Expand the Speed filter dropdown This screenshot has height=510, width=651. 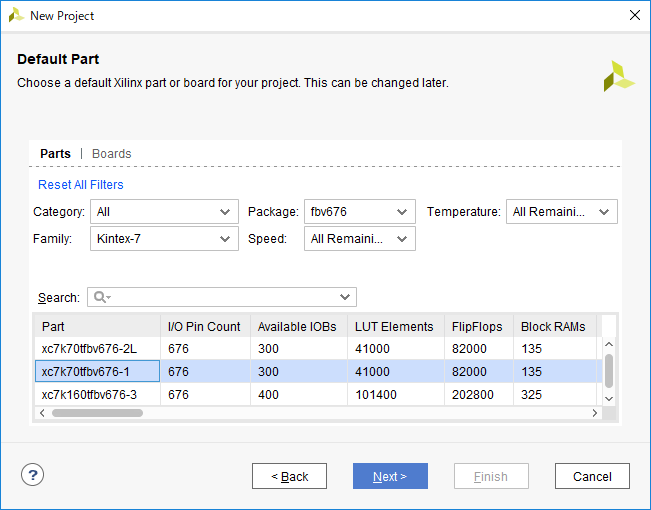(359, 239)
